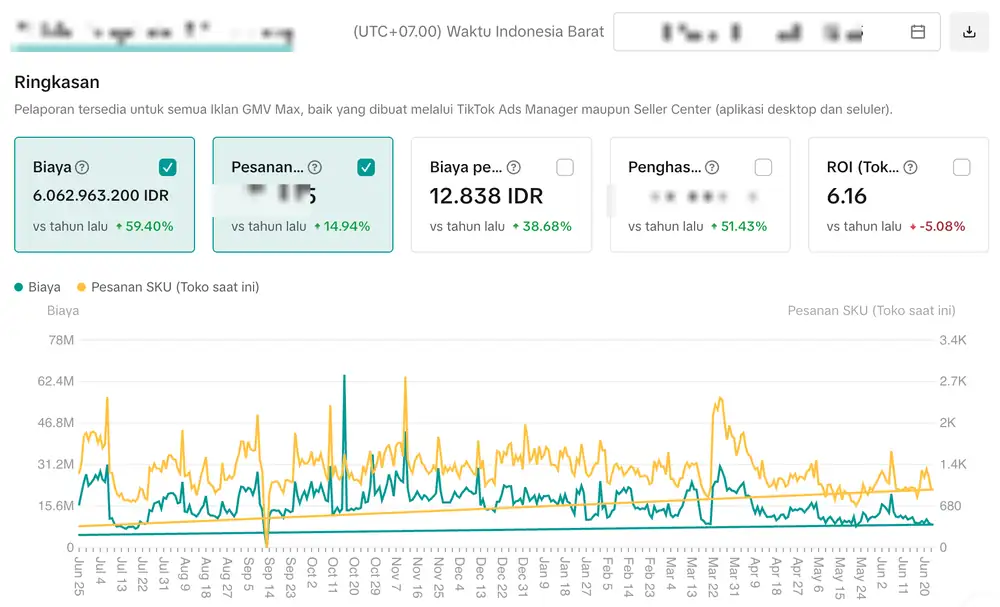The width and height of the screenshot is (1000, 607).
Task: Click the 78M left axis label
Action: click(61, 340)
